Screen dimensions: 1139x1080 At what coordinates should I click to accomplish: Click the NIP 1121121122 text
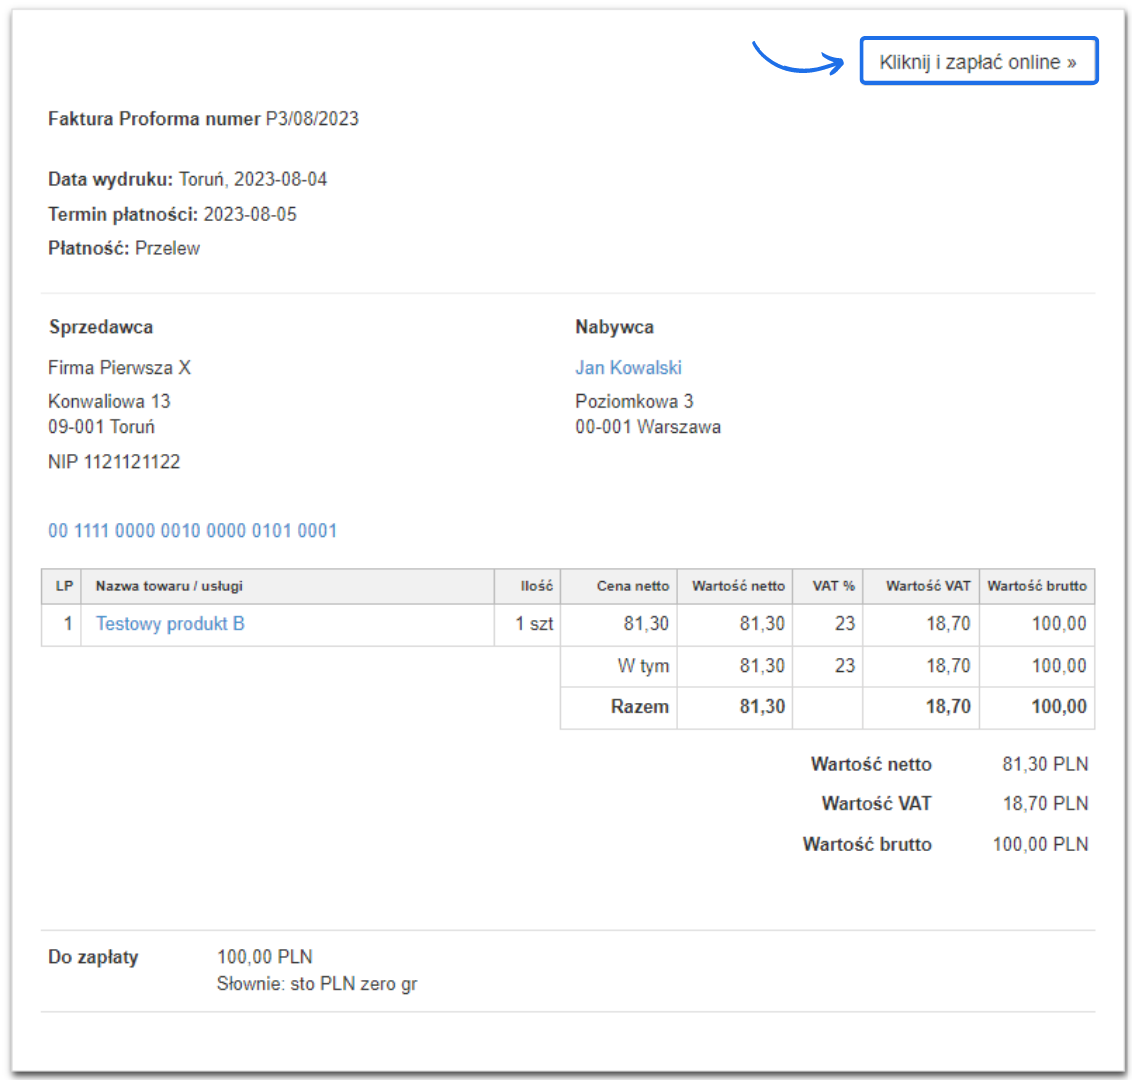click(114, 462)
